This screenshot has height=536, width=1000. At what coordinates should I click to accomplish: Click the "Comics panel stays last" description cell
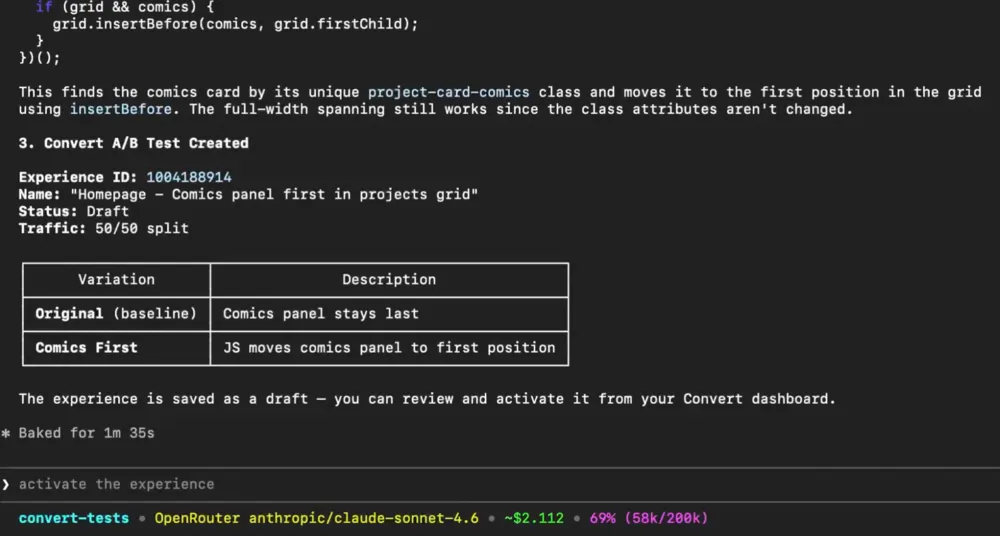321,314
